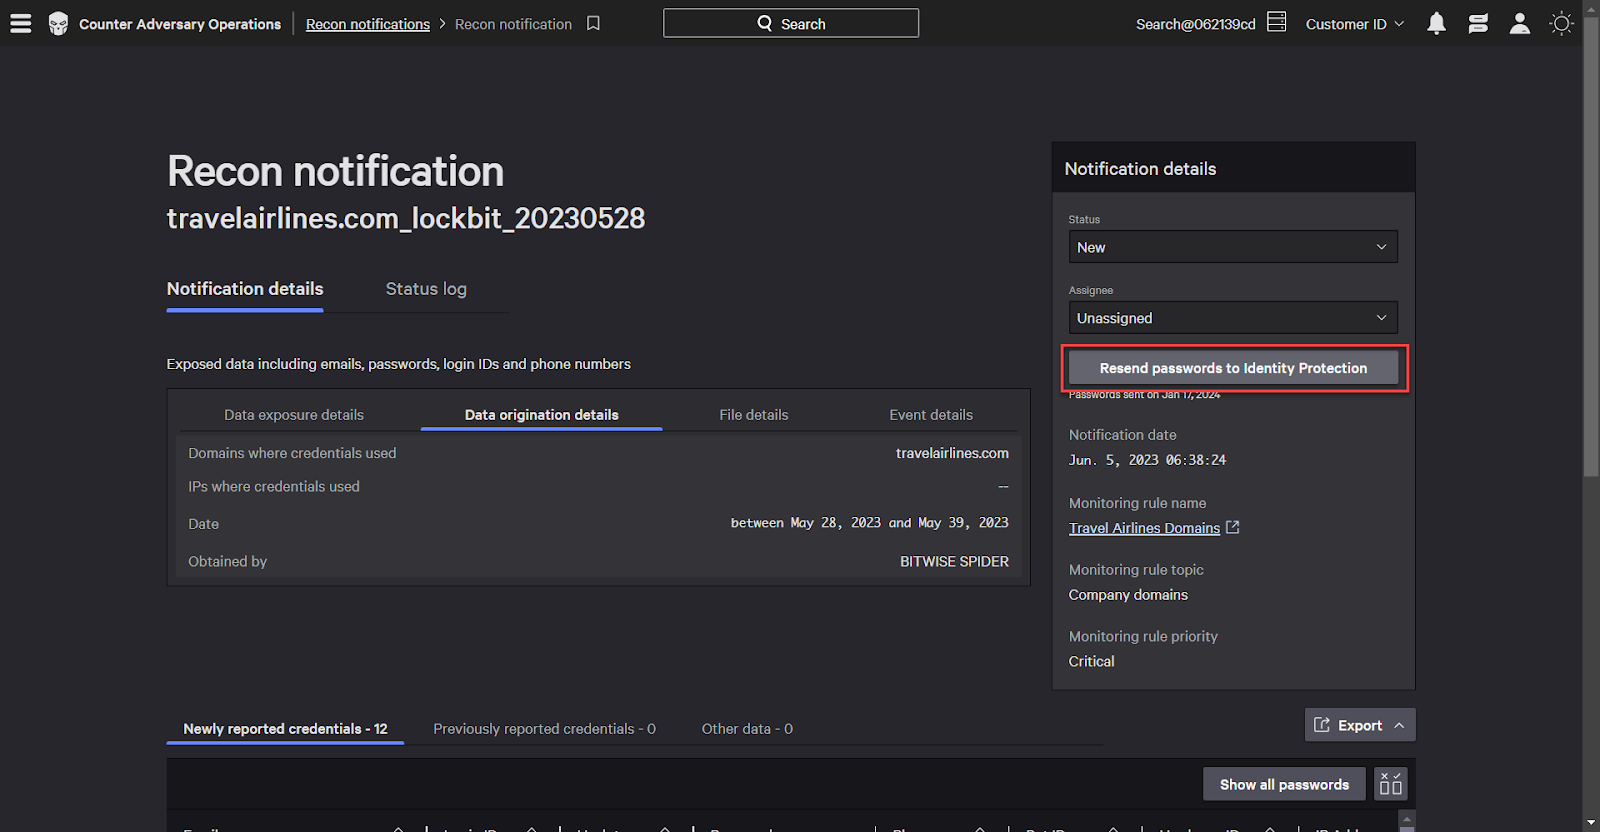1600x832 pixels.
Task: Click the travelairlines.com domain value
Action: (952, 453)
